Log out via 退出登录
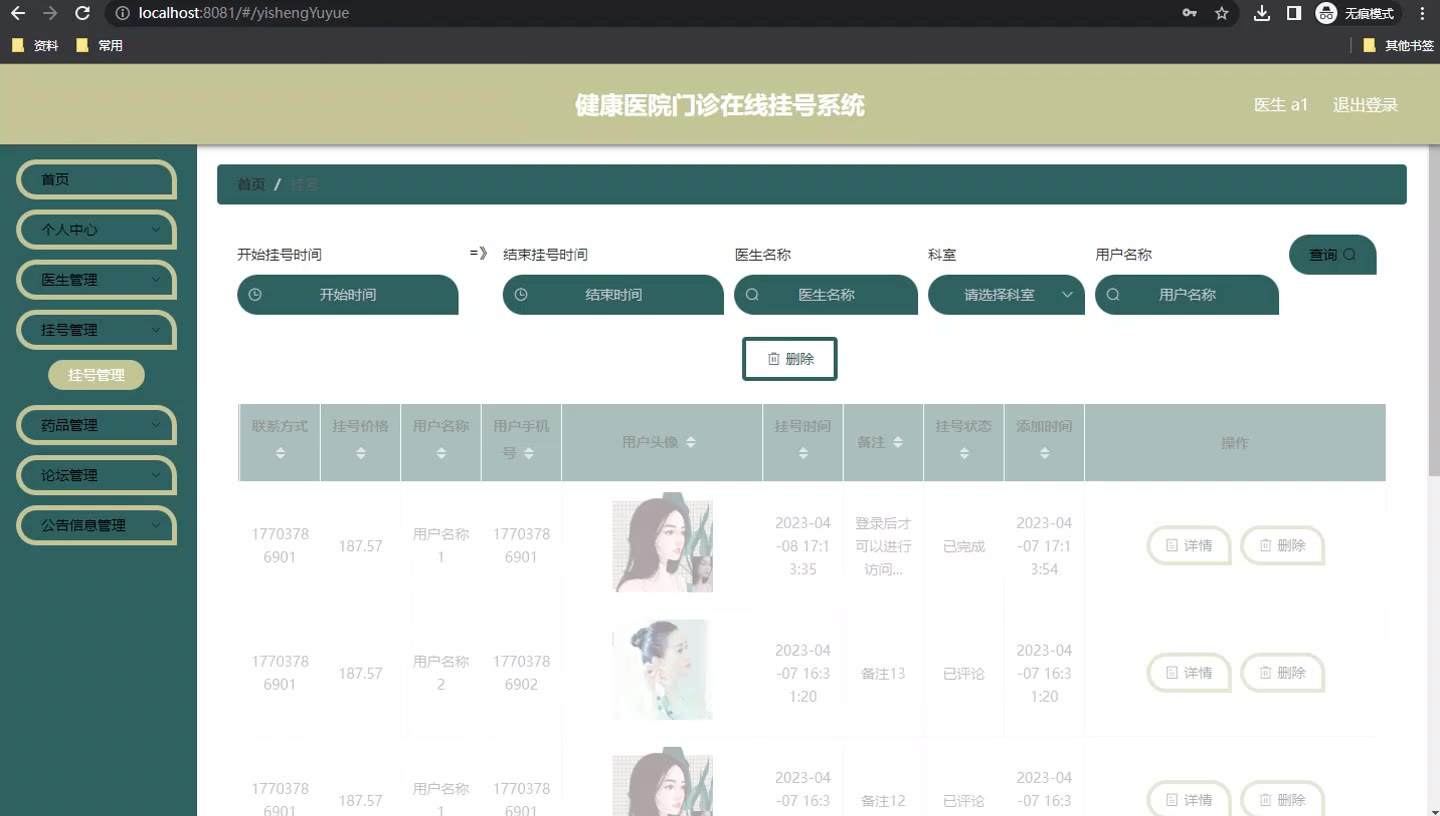Screen dimensions: 1440x816 pyautogui.click(x=1365, y=105)
